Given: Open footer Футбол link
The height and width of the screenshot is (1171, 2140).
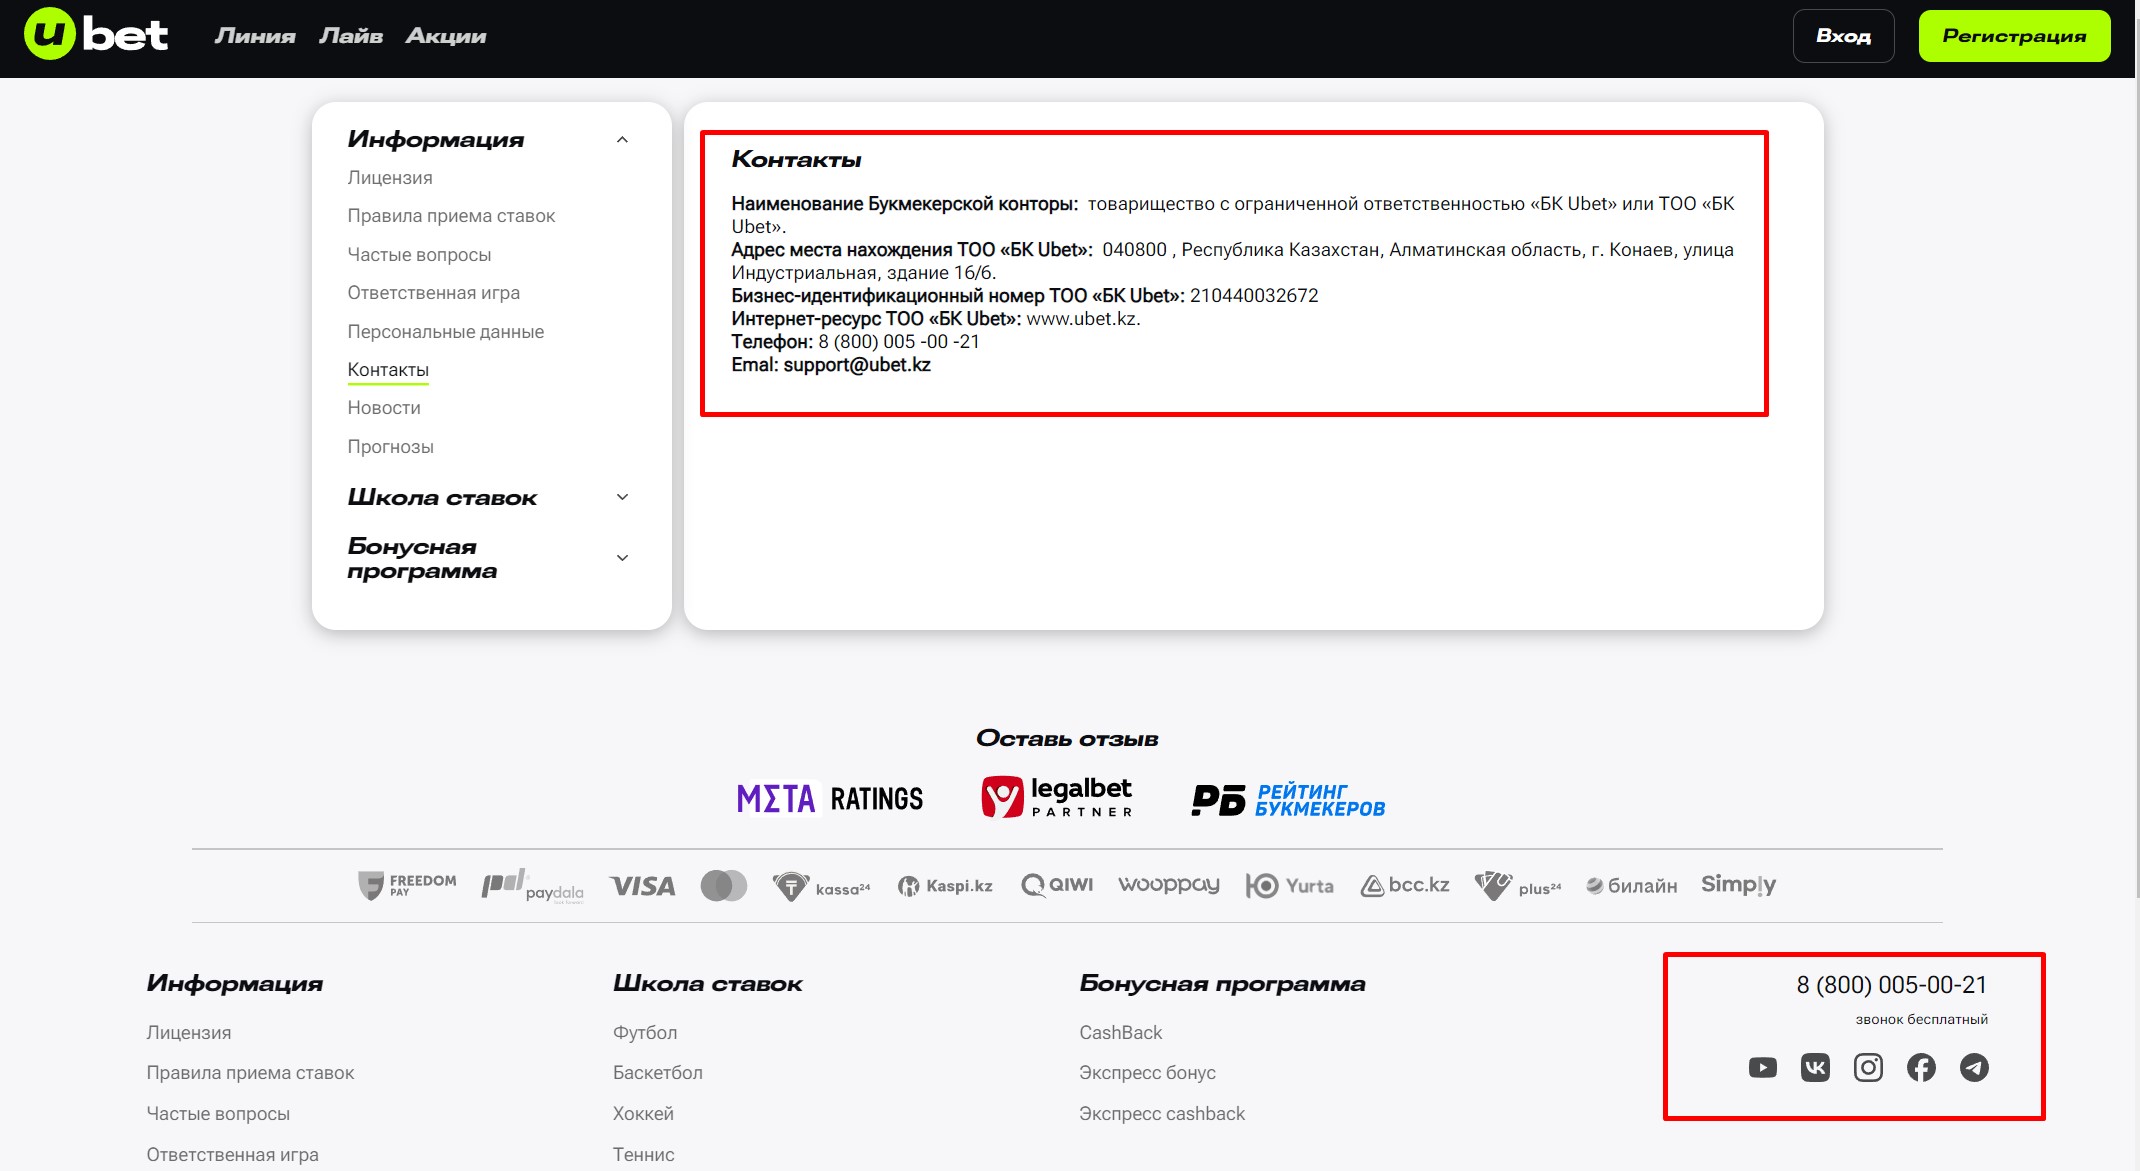Looking at the screenshot, I should [645, 1033].
